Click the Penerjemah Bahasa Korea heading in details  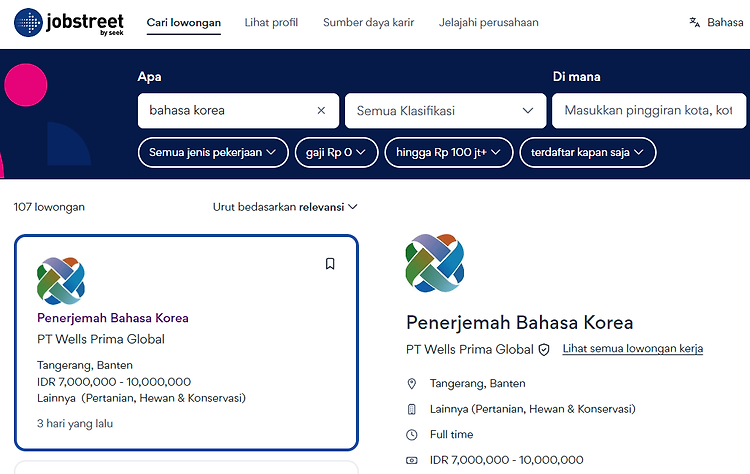coord(520,323)
